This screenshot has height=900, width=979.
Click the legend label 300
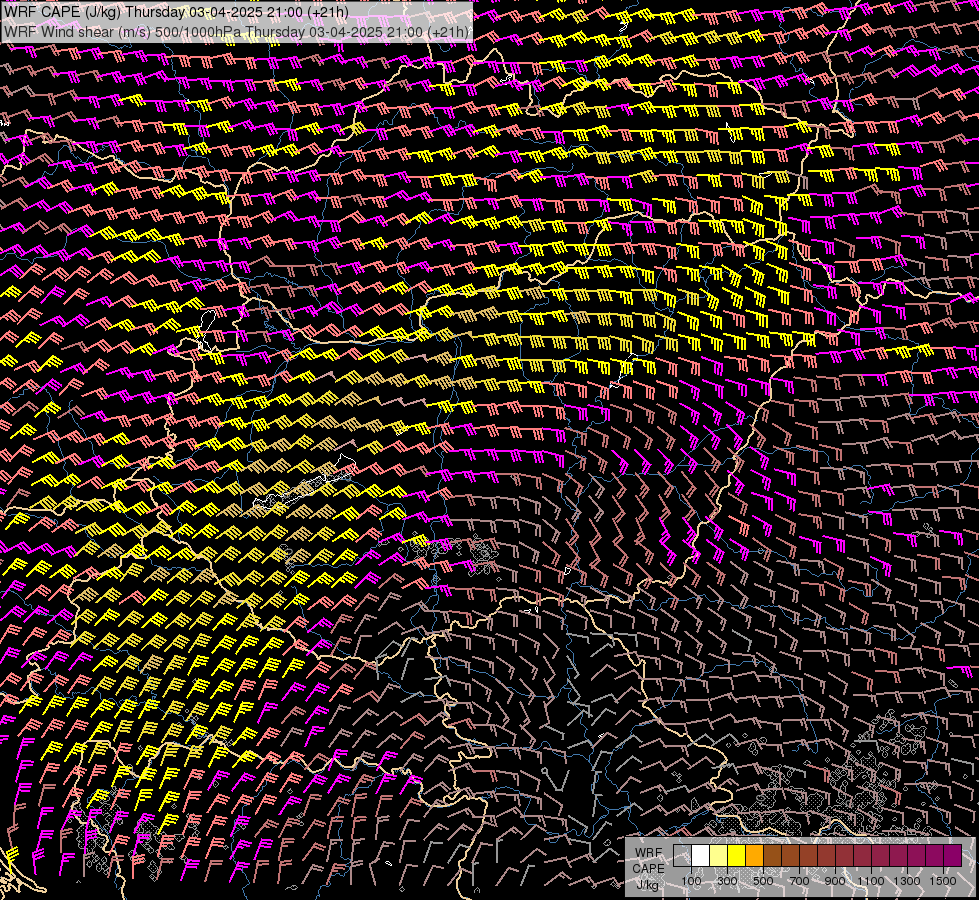[727, 881]
